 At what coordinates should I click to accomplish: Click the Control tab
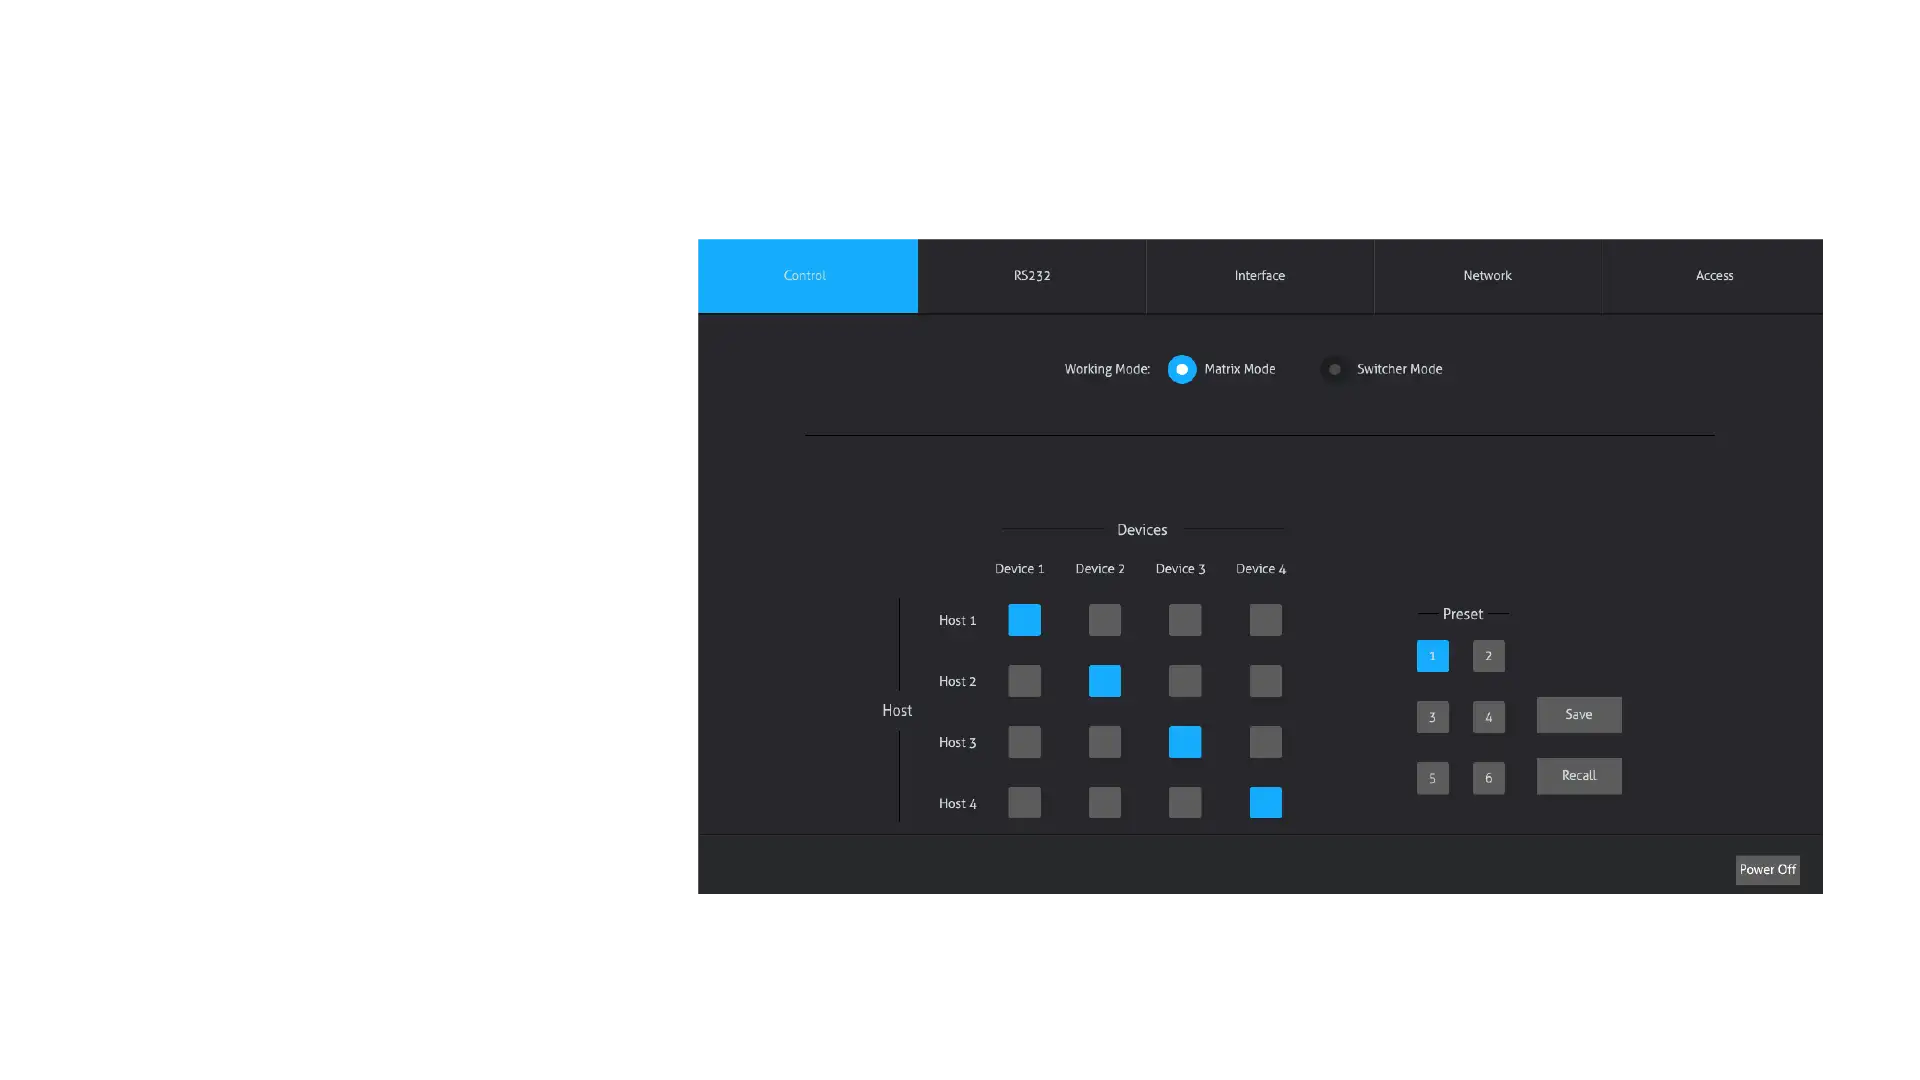click(806, 275)
